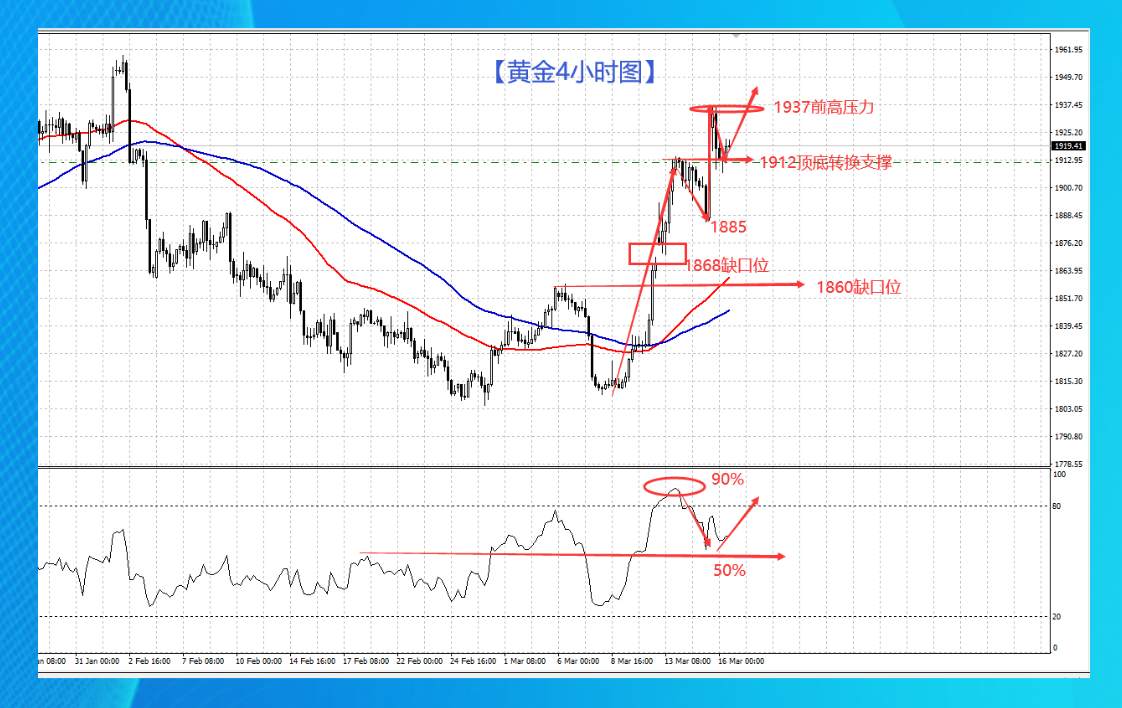Click the 1961.95 price axis label

coord(1069,50)
